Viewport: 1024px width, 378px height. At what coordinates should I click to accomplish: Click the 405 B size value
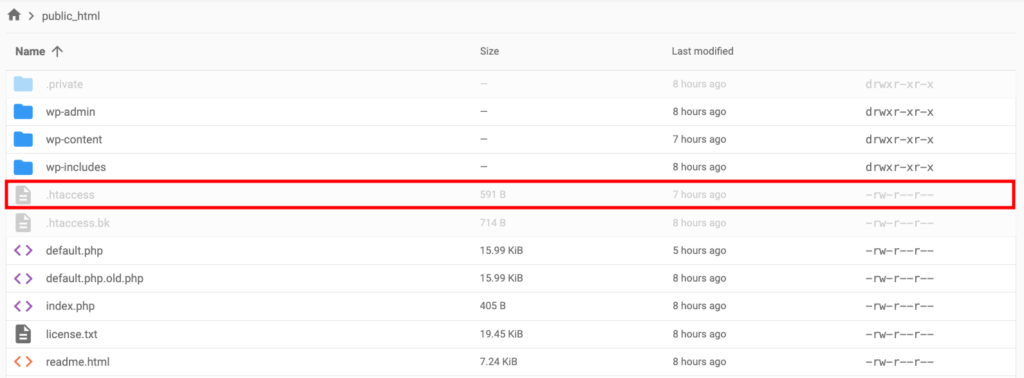pyautogui.click(x=493, y=306)
